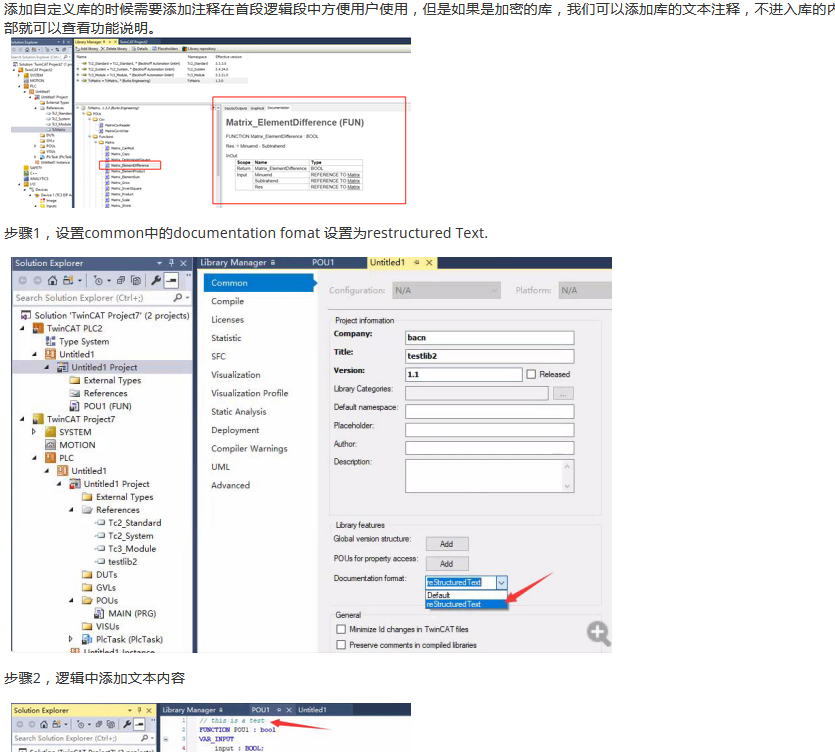Click down arrow of Description scrollbar
This screenshot has width=835, height=752.
(x=567, y=486)
